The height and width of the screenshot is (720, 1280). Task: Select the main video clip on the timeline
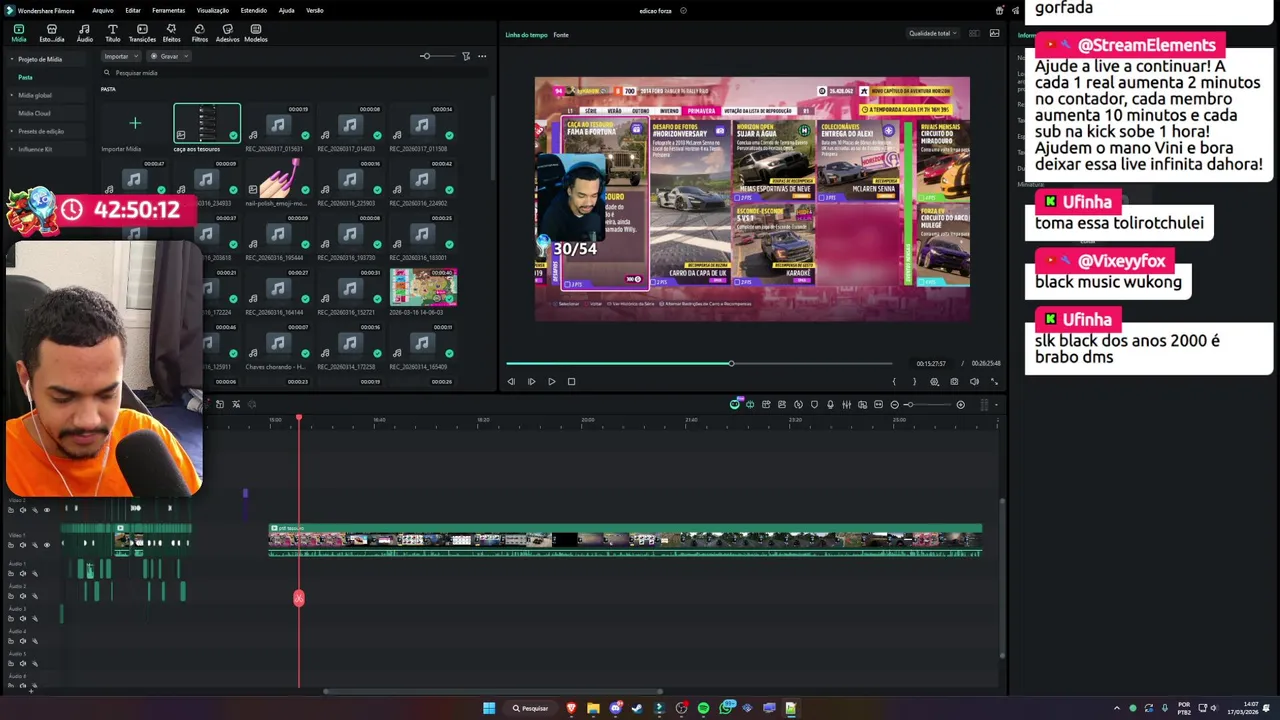pos(625,540)
